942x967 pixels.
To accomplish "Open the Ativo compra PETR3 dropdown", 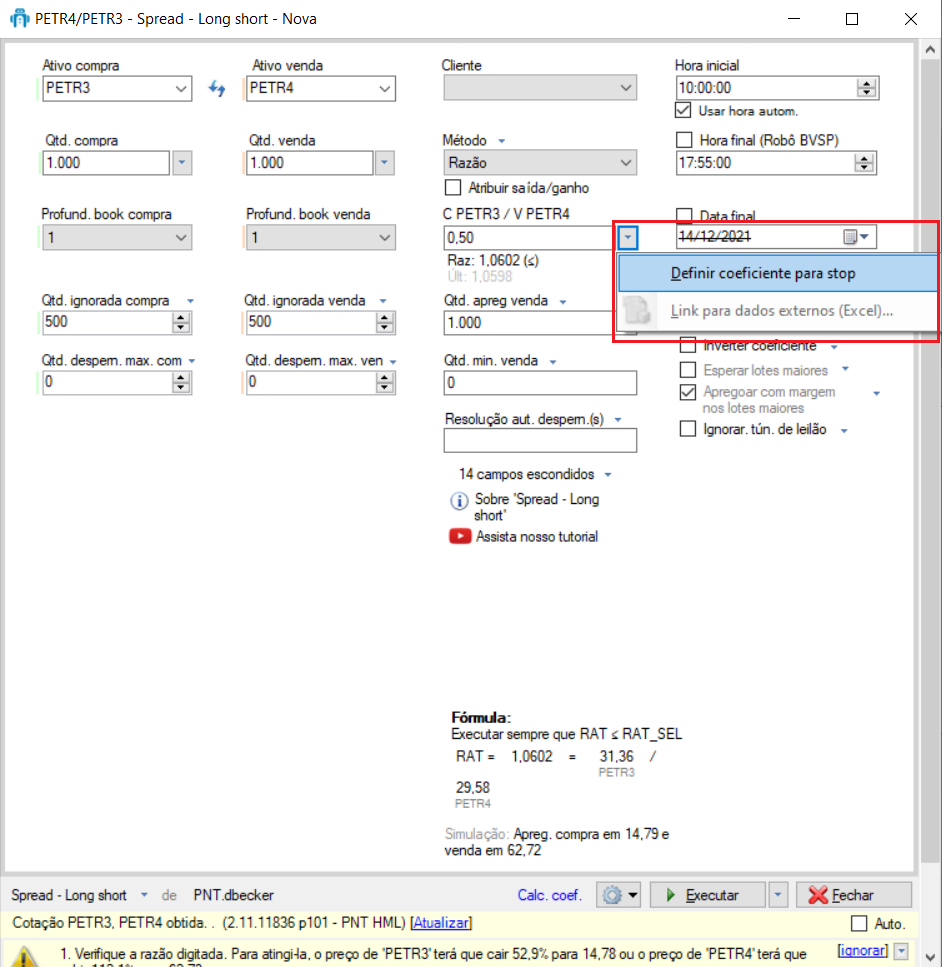I will tap(180, 88).
